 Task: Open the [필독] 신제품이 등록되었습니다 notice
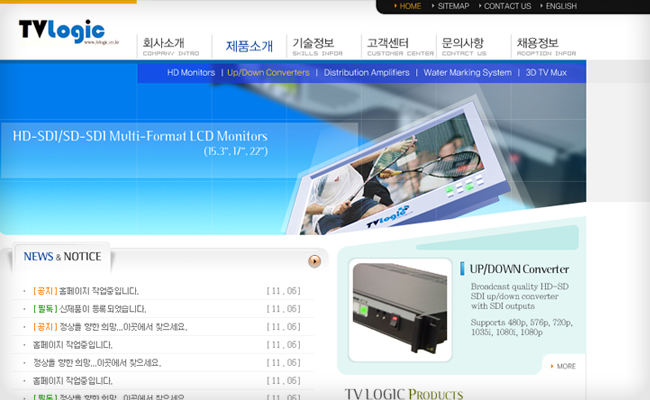click(89, 309)
